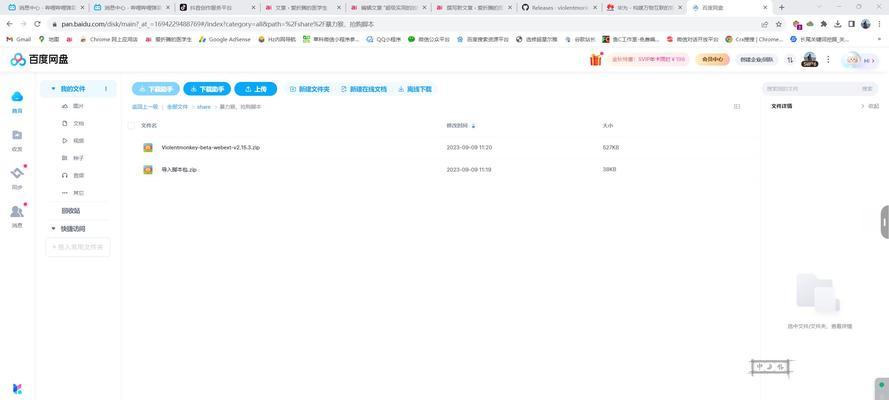Open the Chrome downloads icon

coord(837,24)
